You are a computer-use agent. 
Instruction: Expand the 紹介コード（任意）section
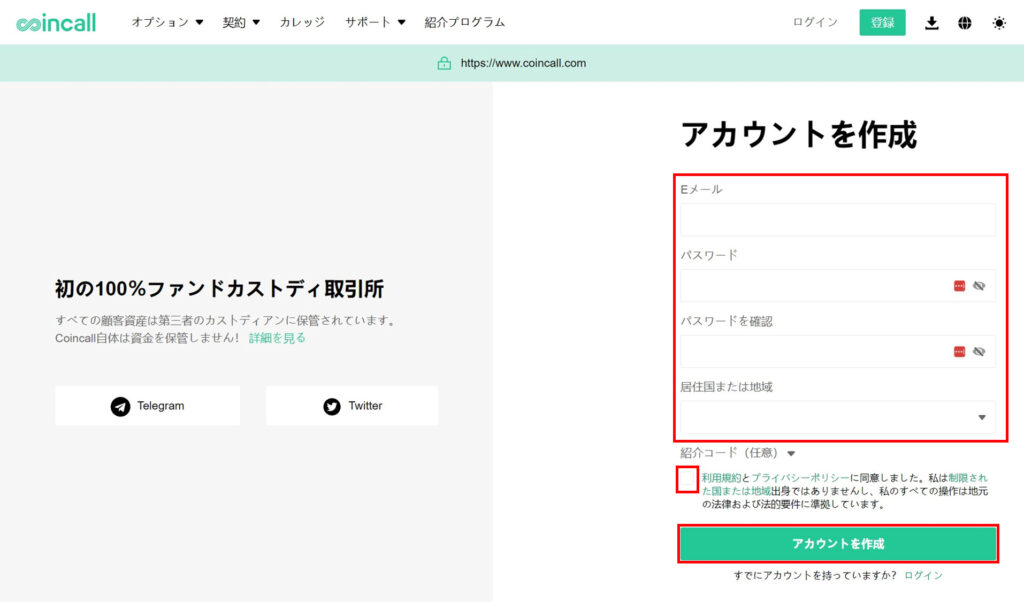tap(737, 453)
